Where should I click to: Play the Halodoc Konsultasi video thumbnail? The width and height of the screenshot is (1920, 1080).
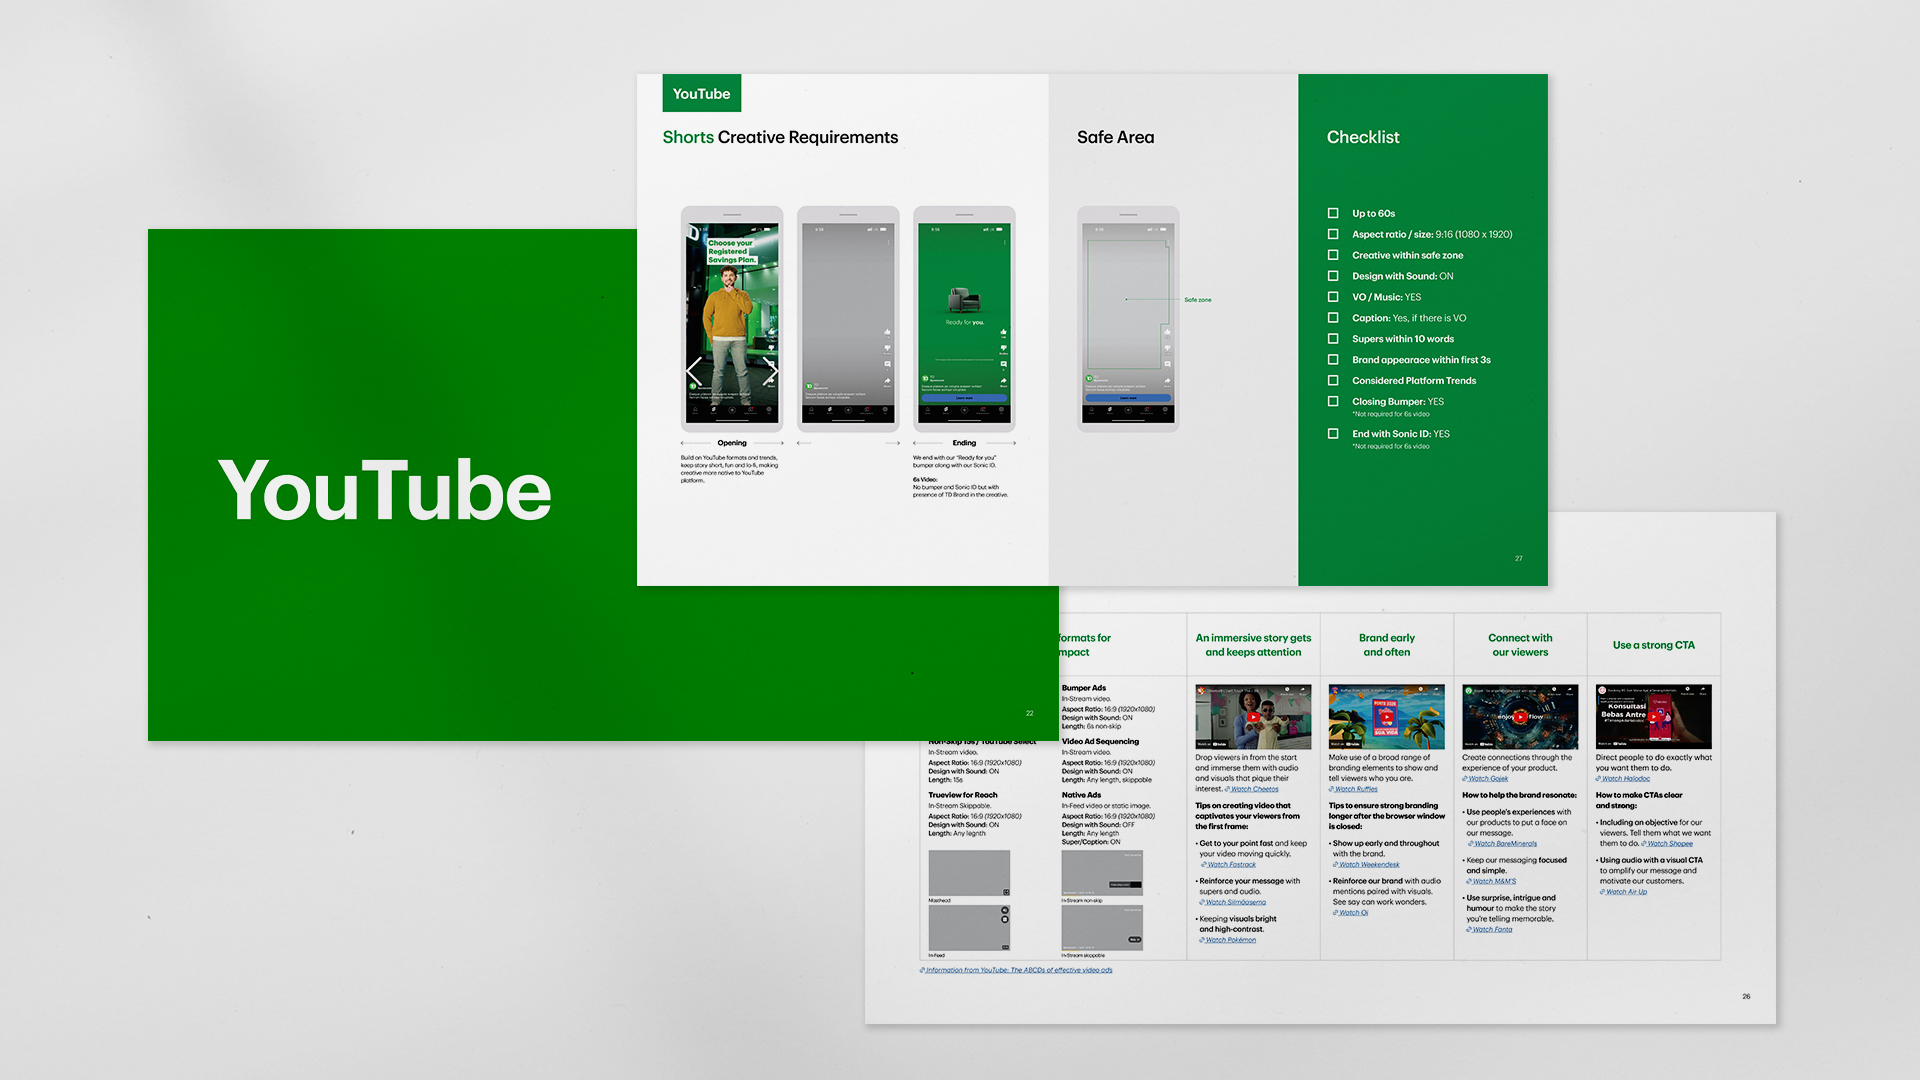pos(1653,717)
